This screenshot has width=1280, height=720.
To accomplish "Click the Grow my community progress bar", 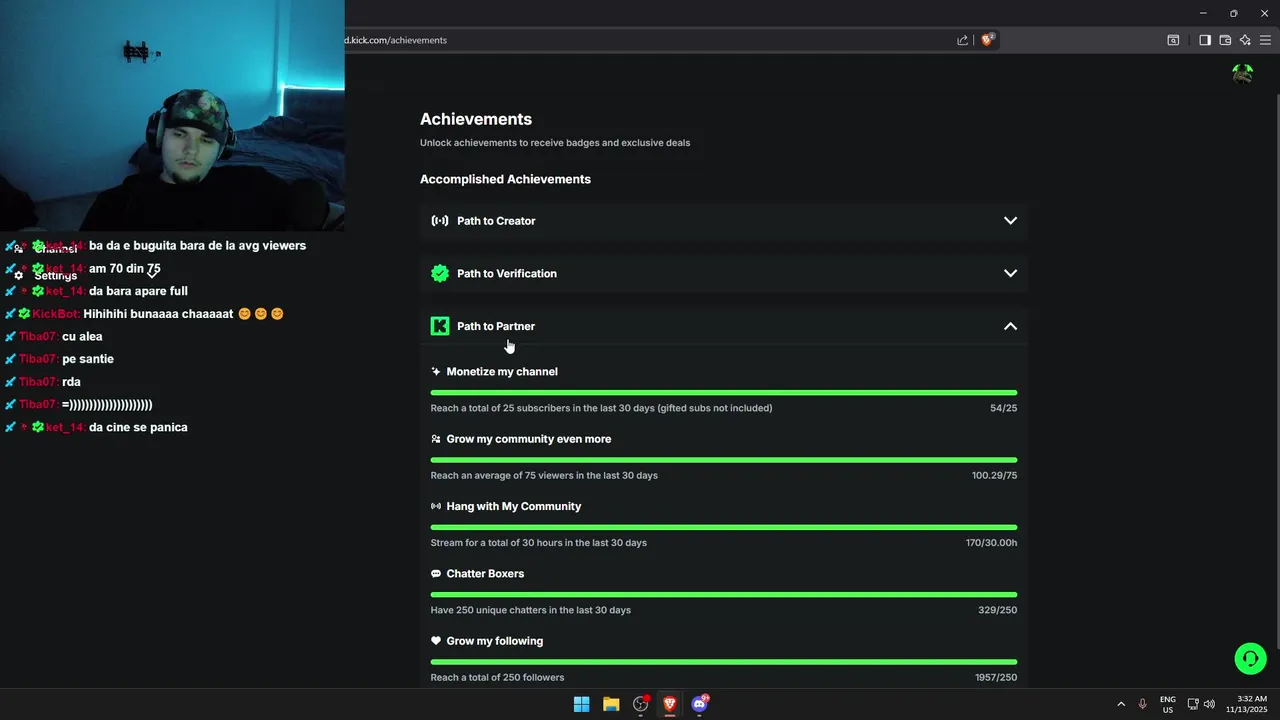I will point(724,460).
